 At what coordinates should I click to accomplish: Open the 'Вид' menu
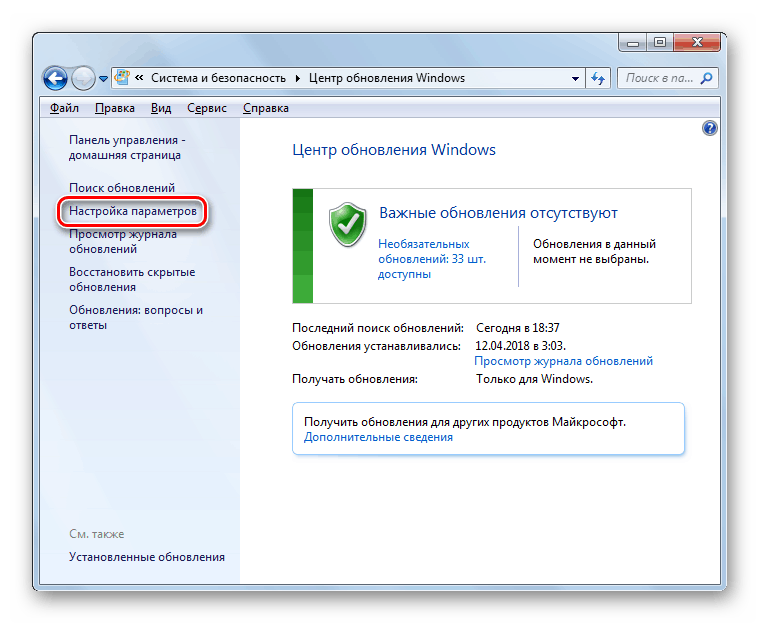click(161, 108)
